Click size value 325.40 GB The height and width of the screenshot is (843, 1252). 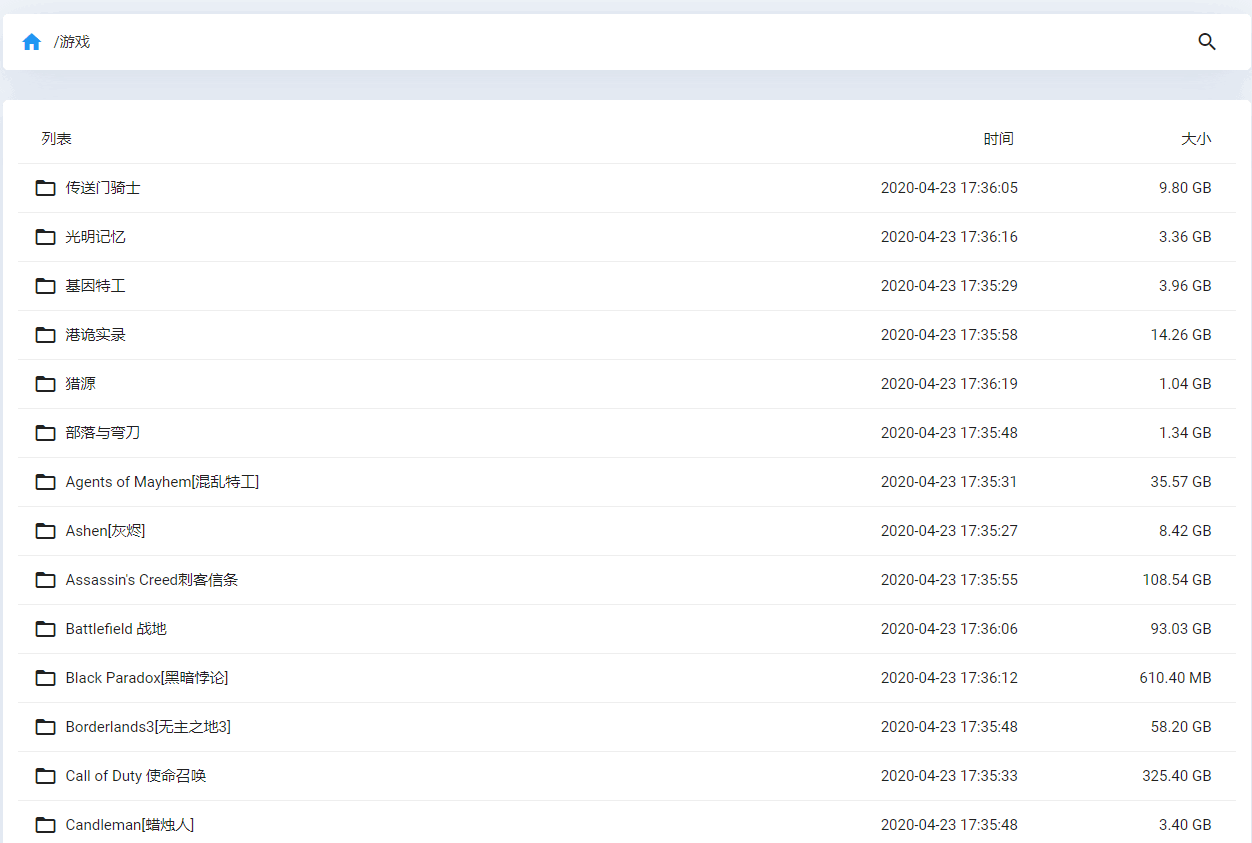[x=1177, y=776]
